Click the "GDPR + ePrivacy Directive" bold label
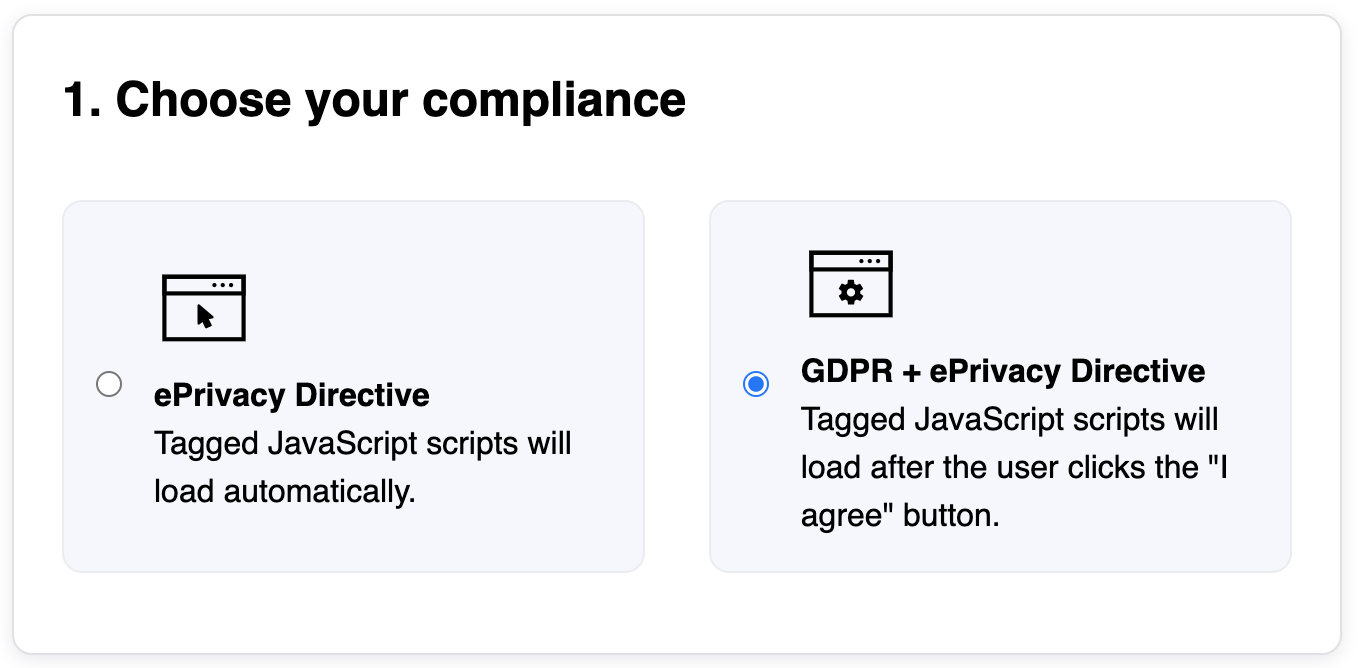The width and height of the screenshot is (1364, 668). (x=1003, y=371)
